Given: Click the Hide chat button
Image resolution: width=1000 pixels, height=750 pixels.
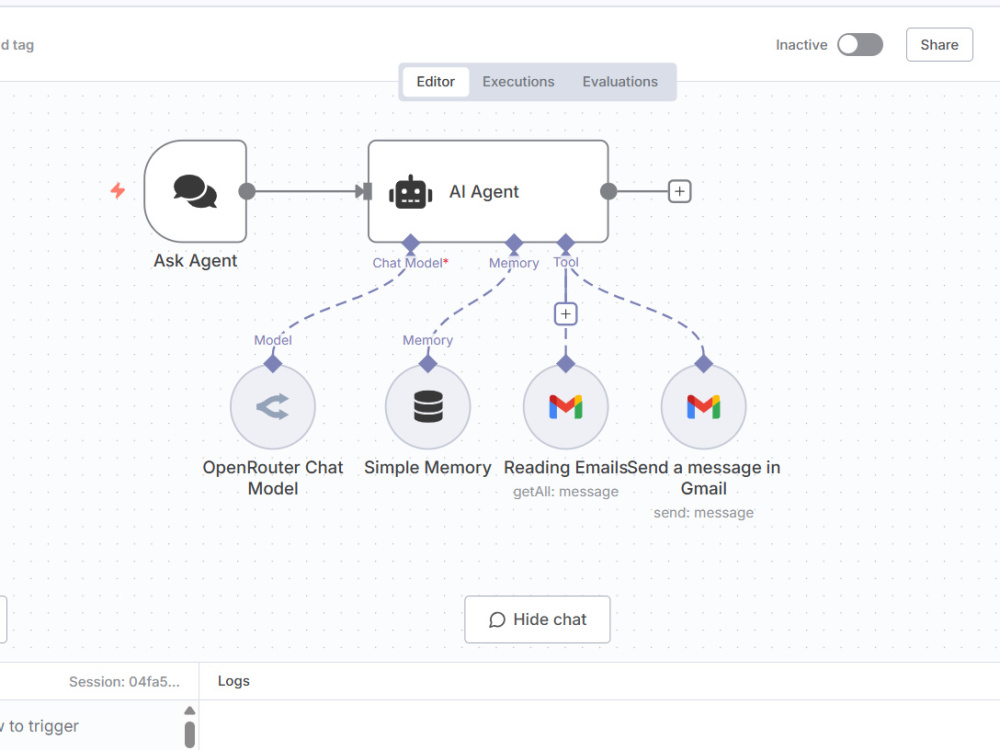Looking at the screenshot, I should point(537,619).
